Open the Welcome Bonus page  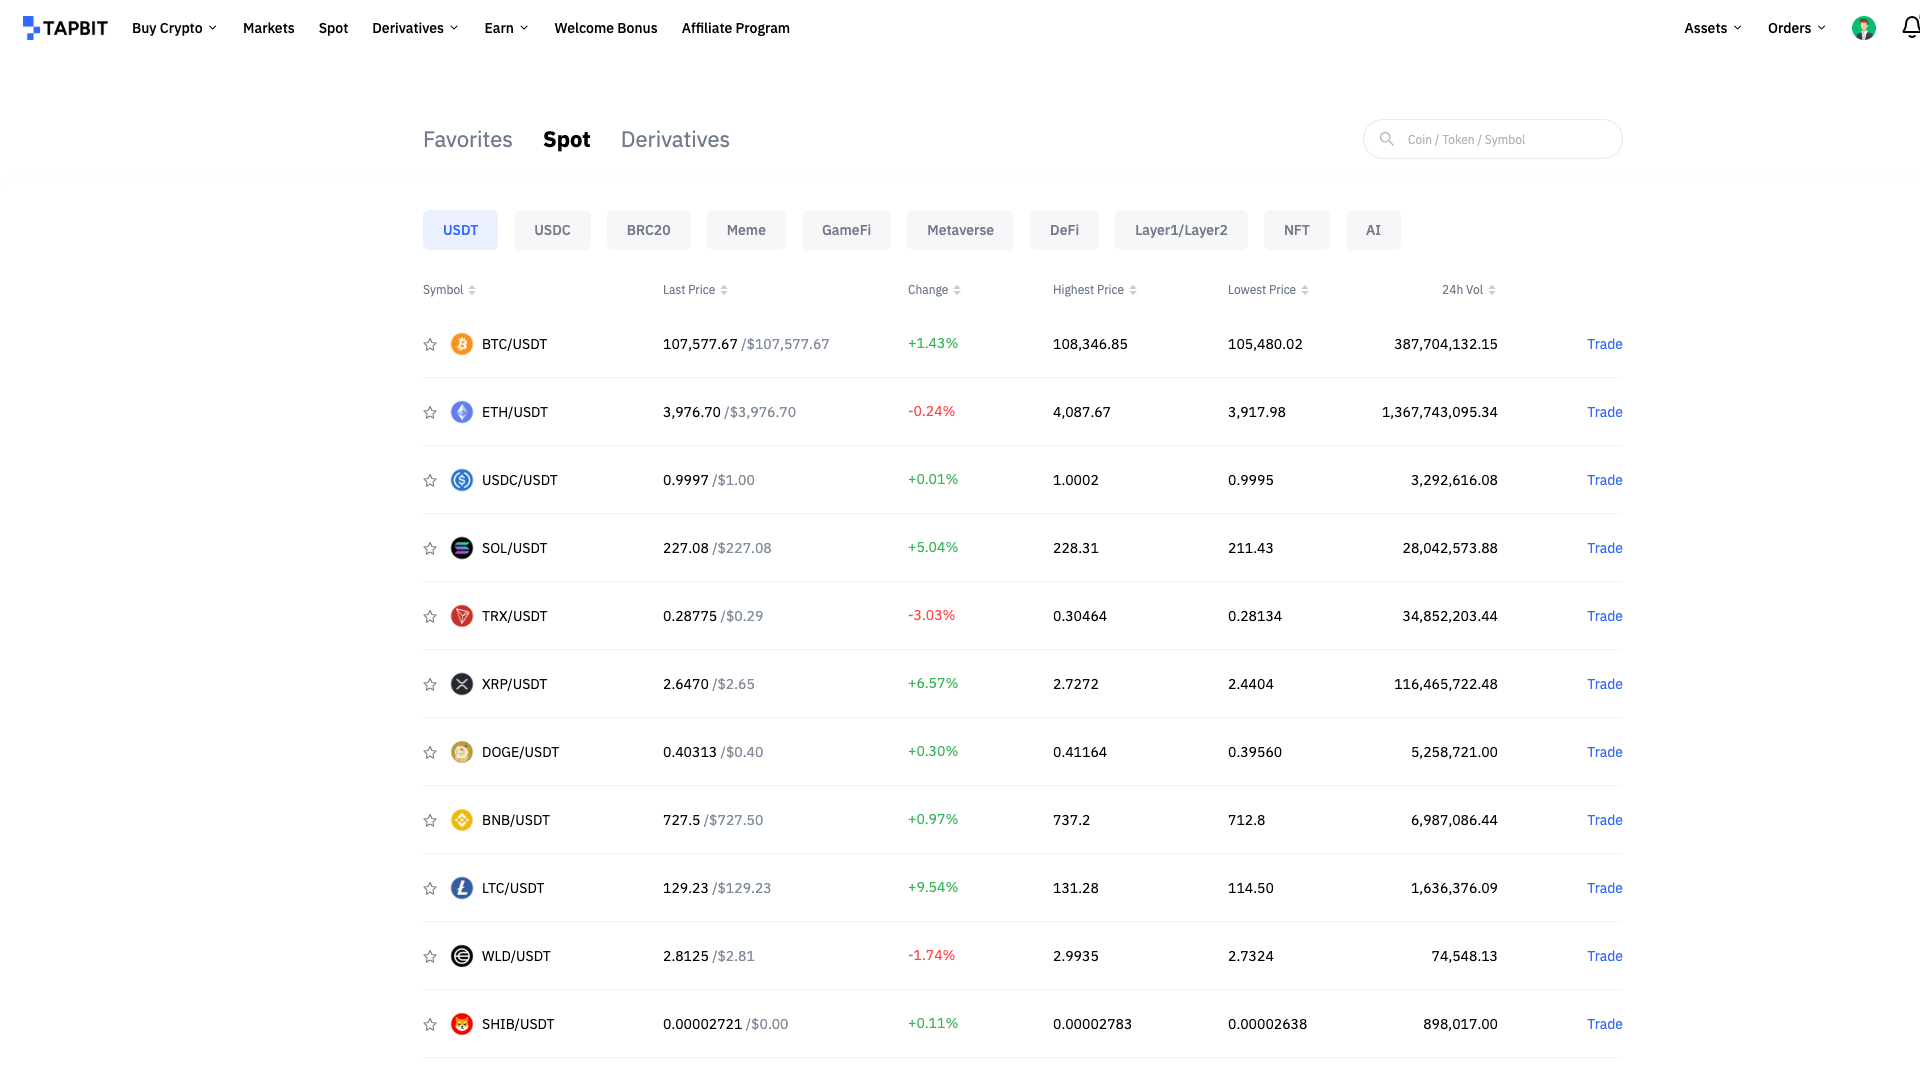[606, 28]
